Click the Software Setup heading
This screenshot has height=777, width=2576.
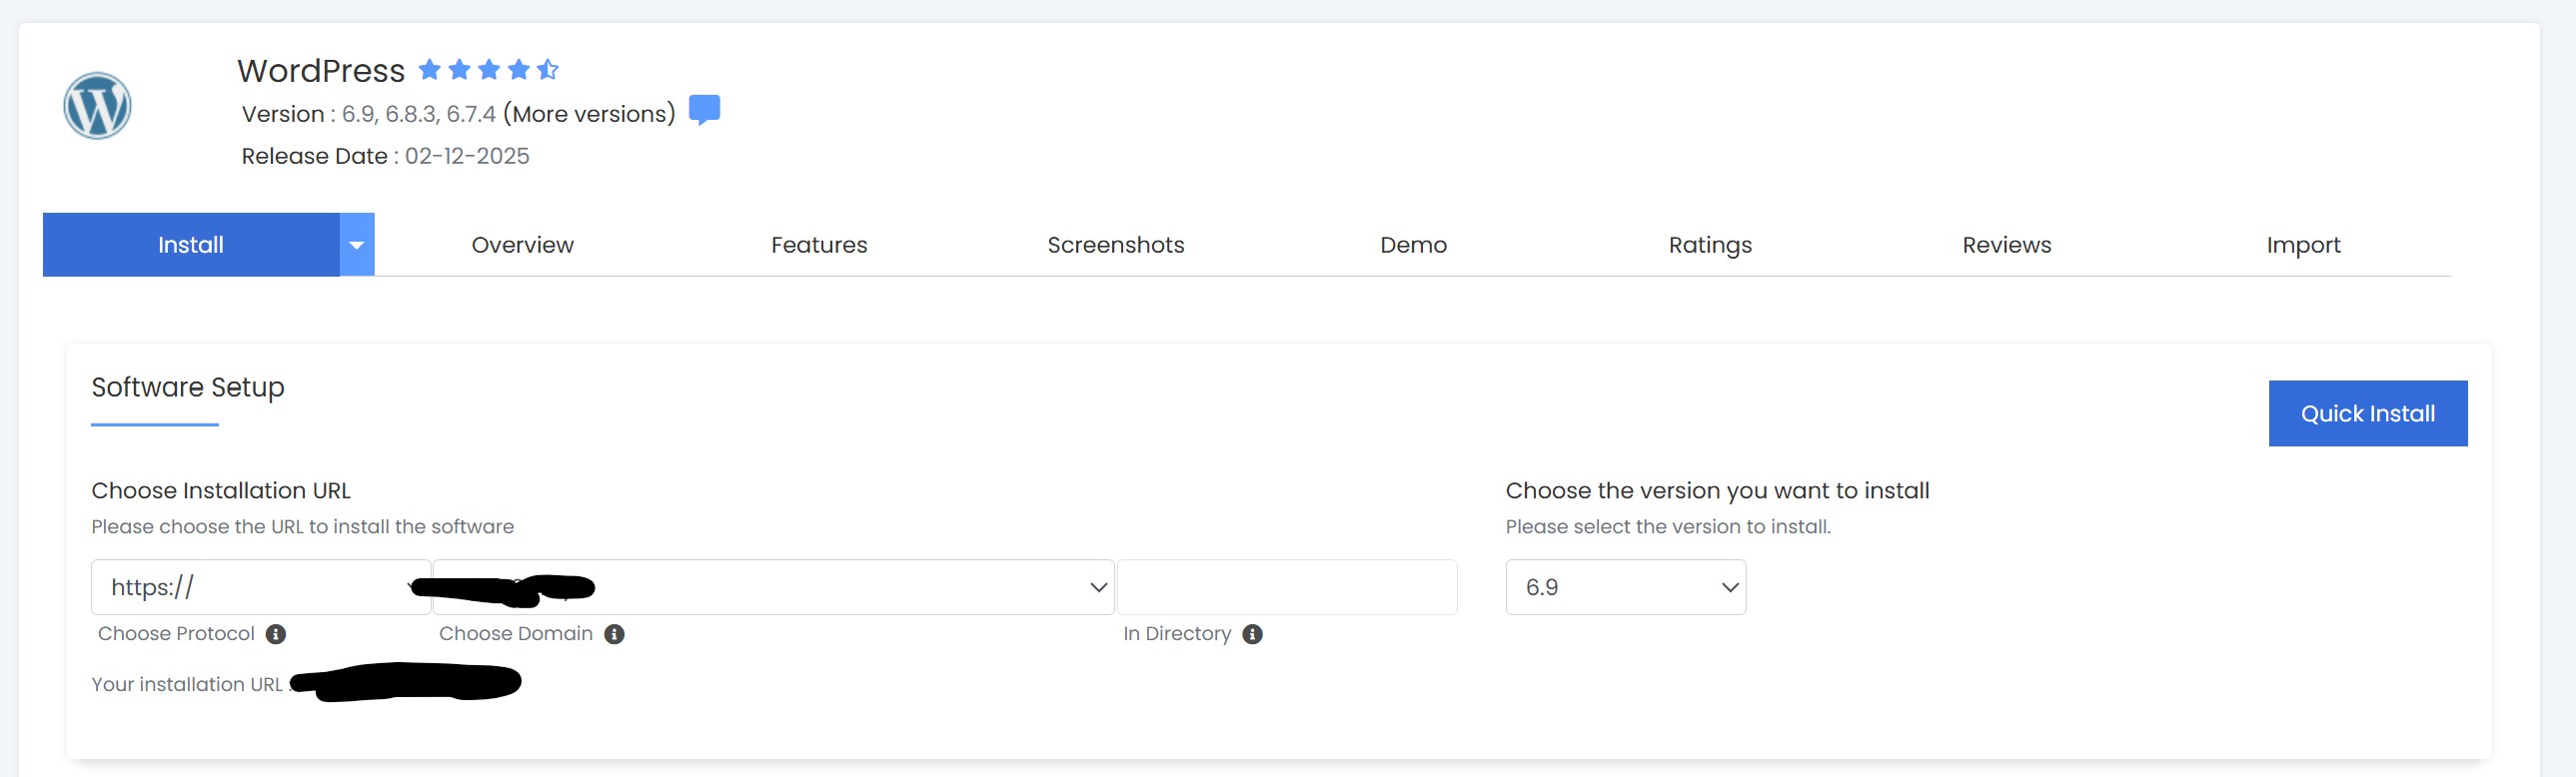(x=188, y=387)
